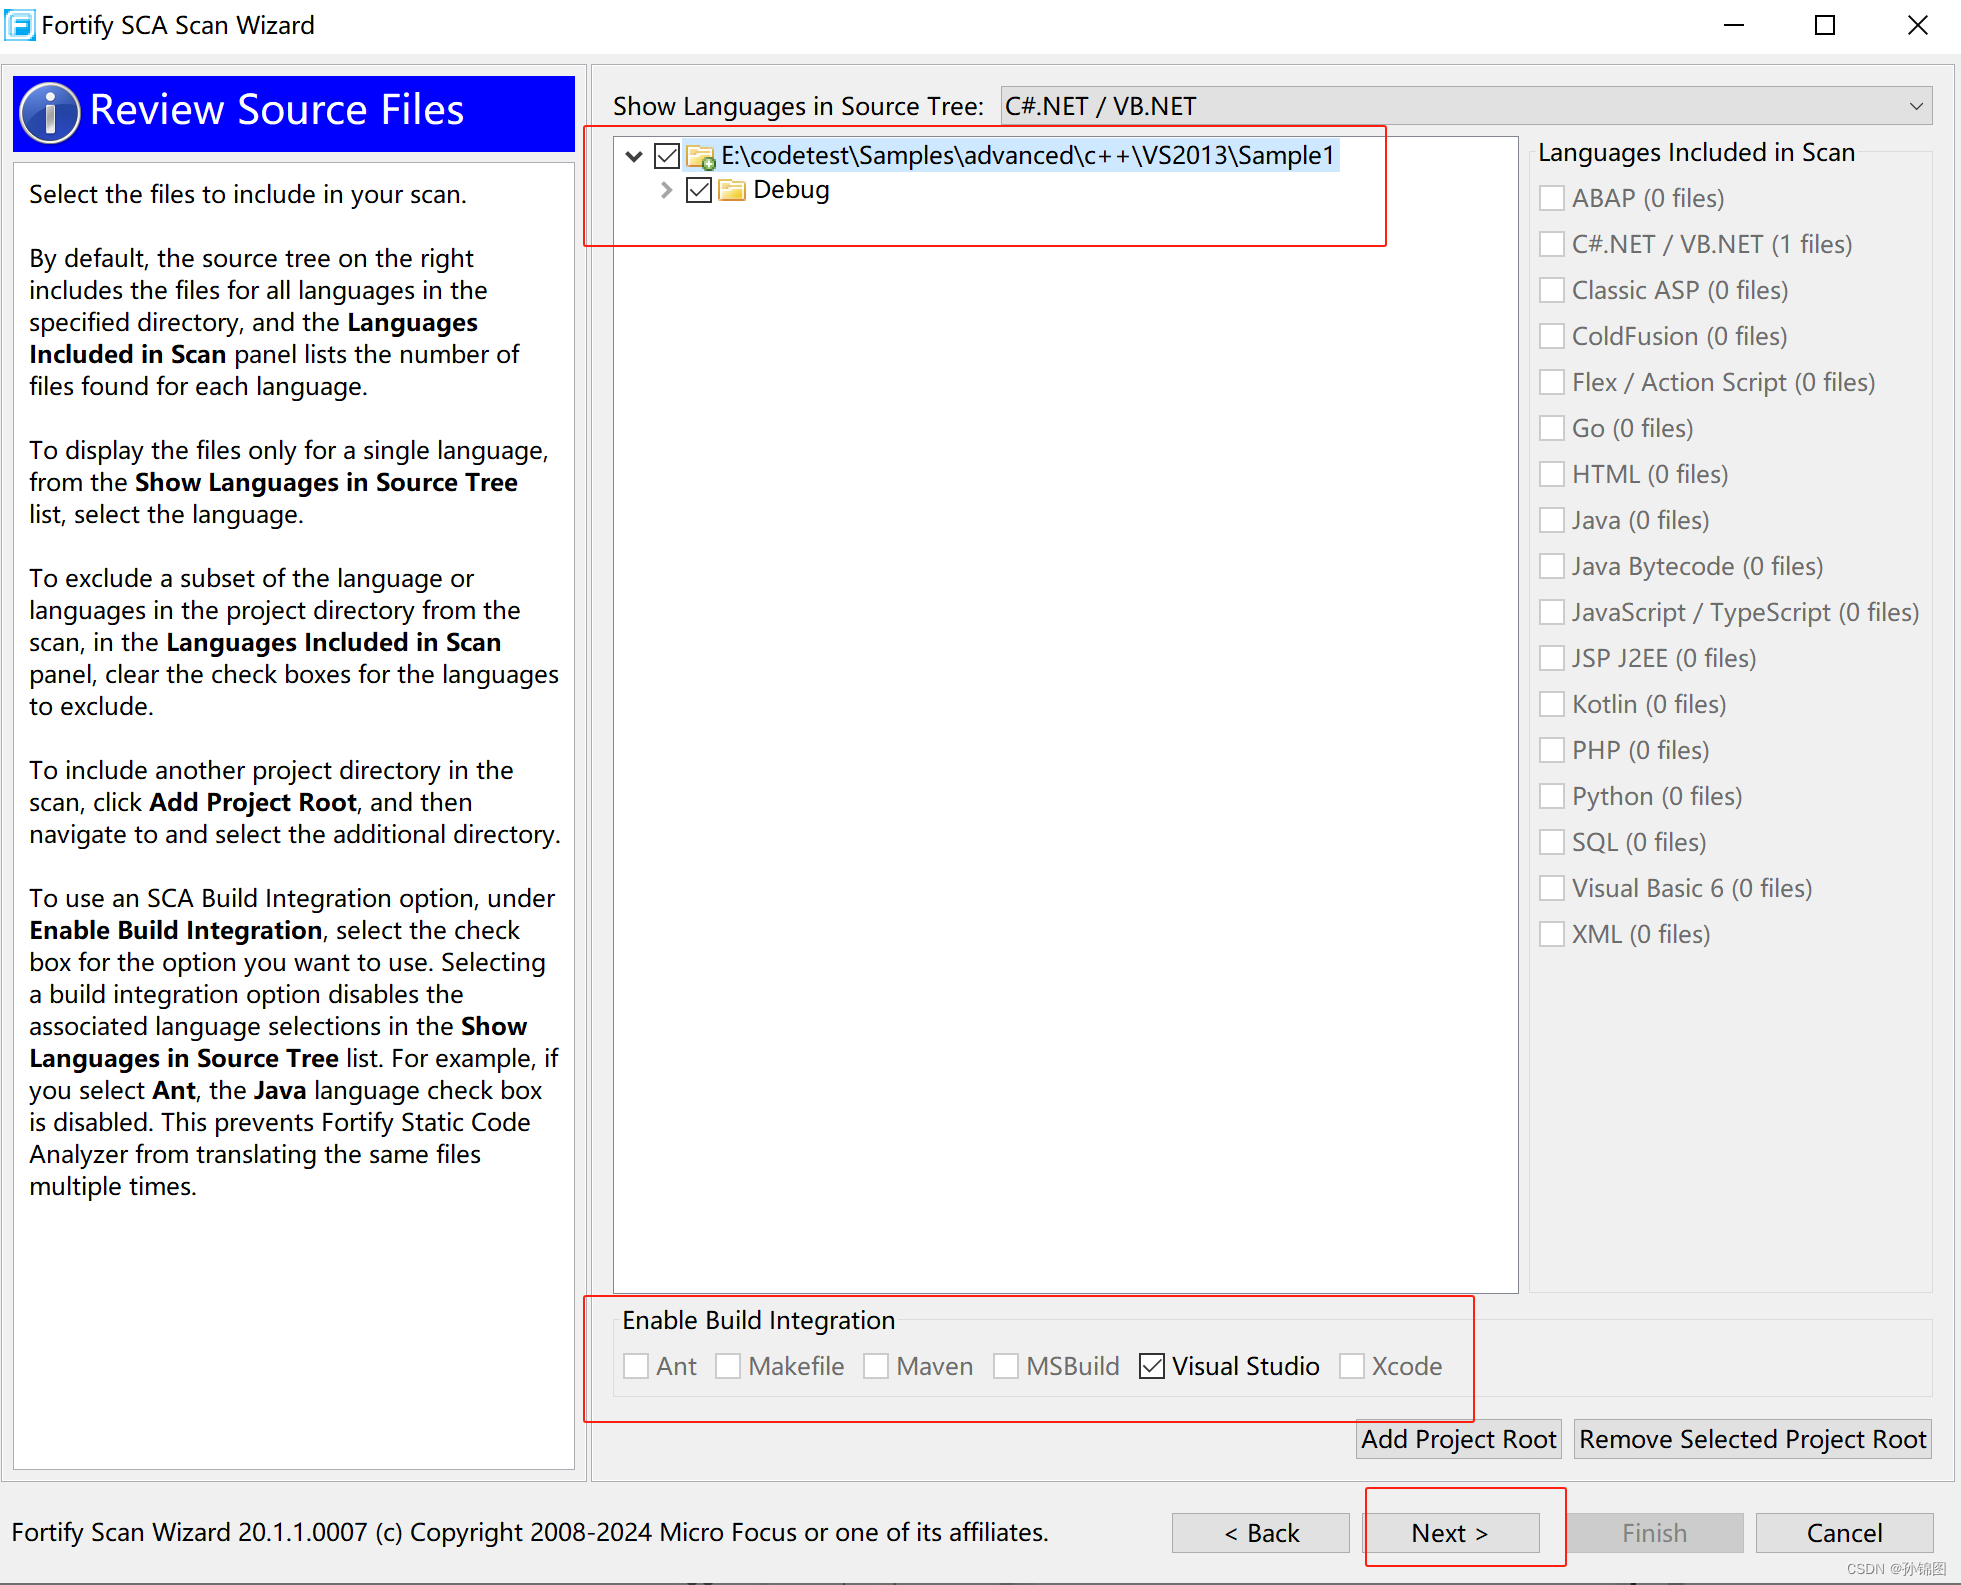
Task: Maximize the Scan Wizard window
Action: click(x=1825, y=25)
